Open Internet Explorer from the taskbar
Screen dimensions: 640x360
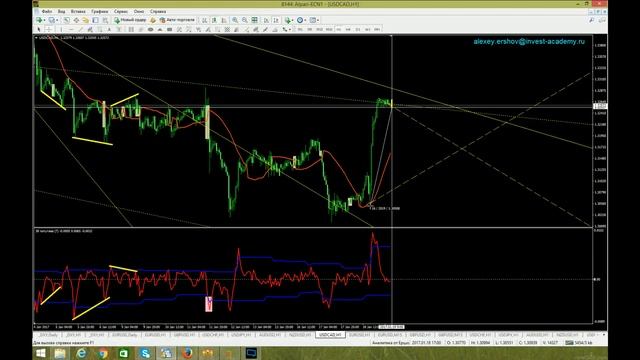[82, 353]
